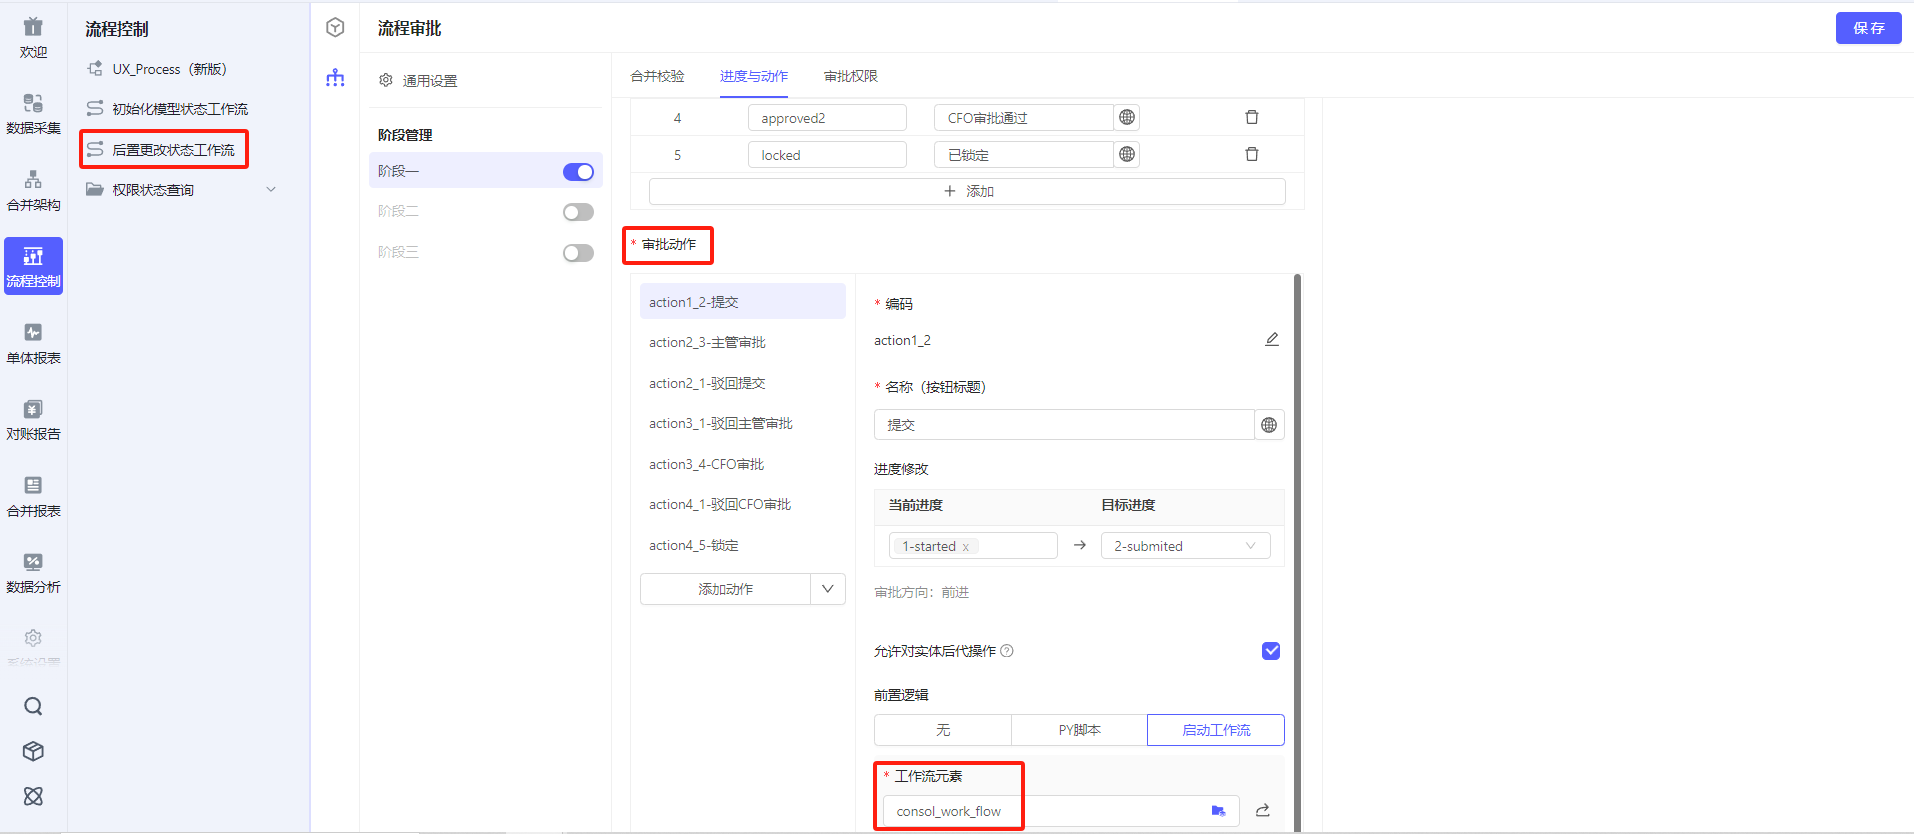
Task: Delete the approved2 row with trash icon
Action: [x=1251, y=118]
